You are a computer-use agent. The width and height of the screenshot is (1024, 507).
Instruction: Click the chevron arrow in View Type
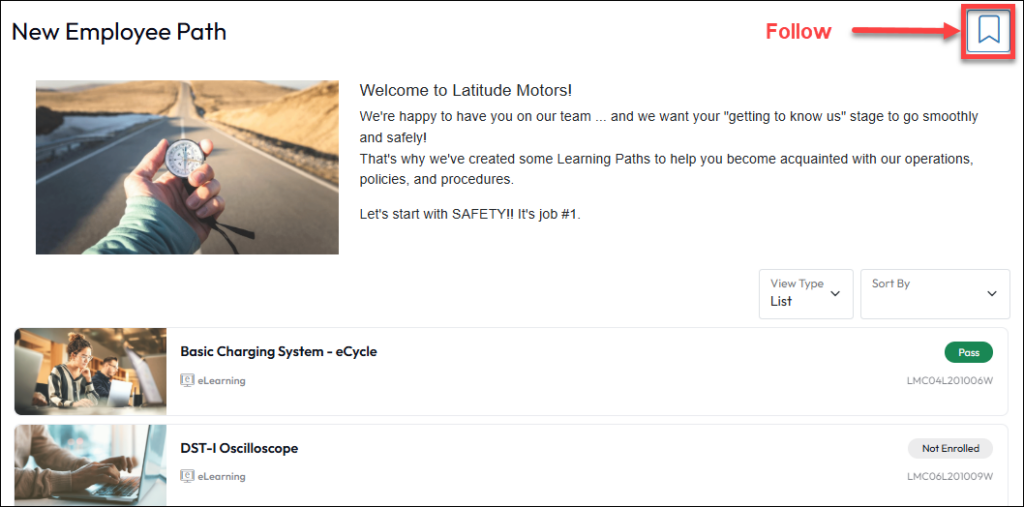click(835, 294)
